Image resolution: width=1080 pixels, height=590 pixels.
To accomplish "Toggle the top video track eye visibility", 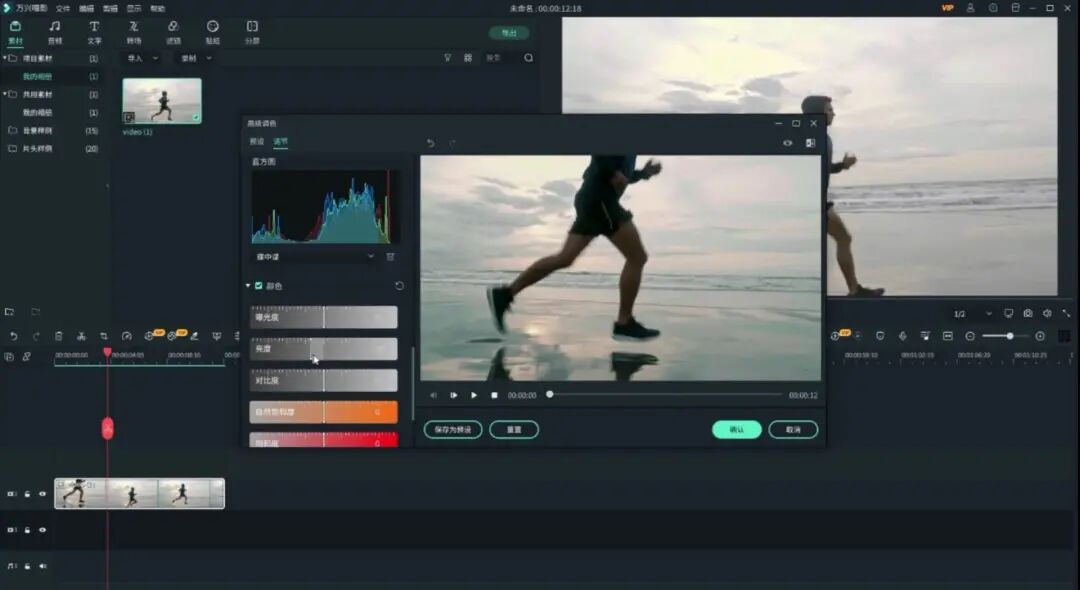I will pyautogui.click(x=43, y=494).
